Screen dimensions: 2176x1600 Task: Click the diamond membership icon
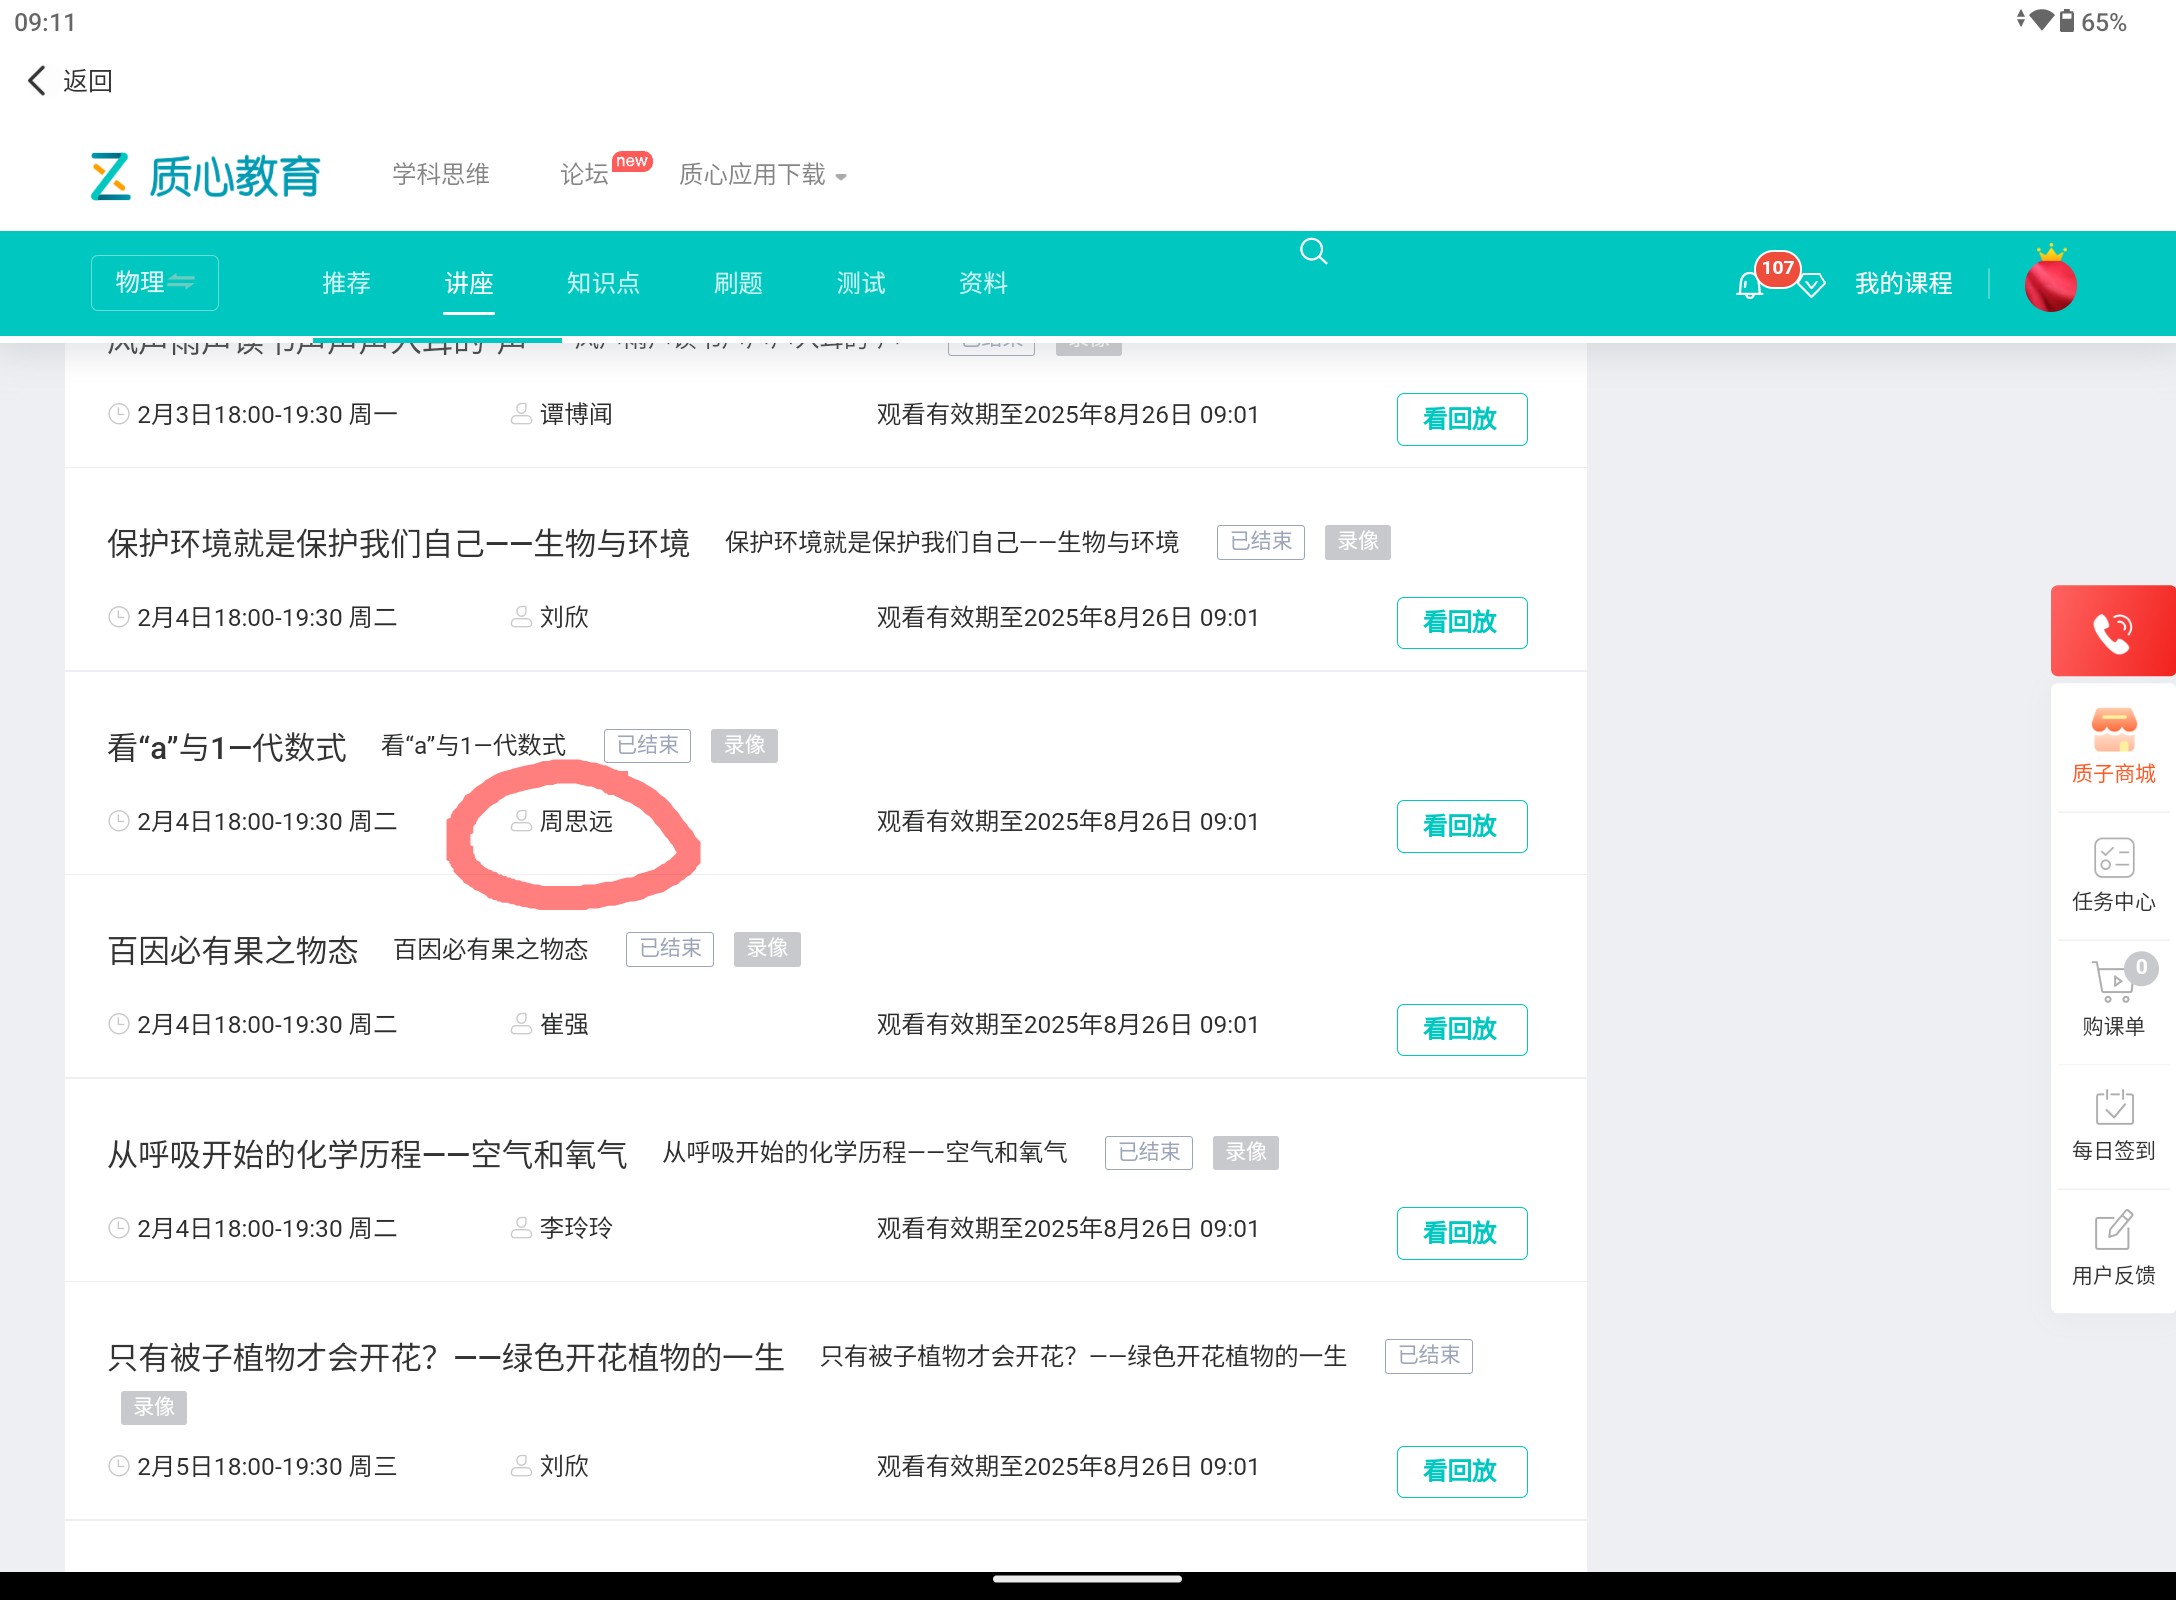point(1812,286)
